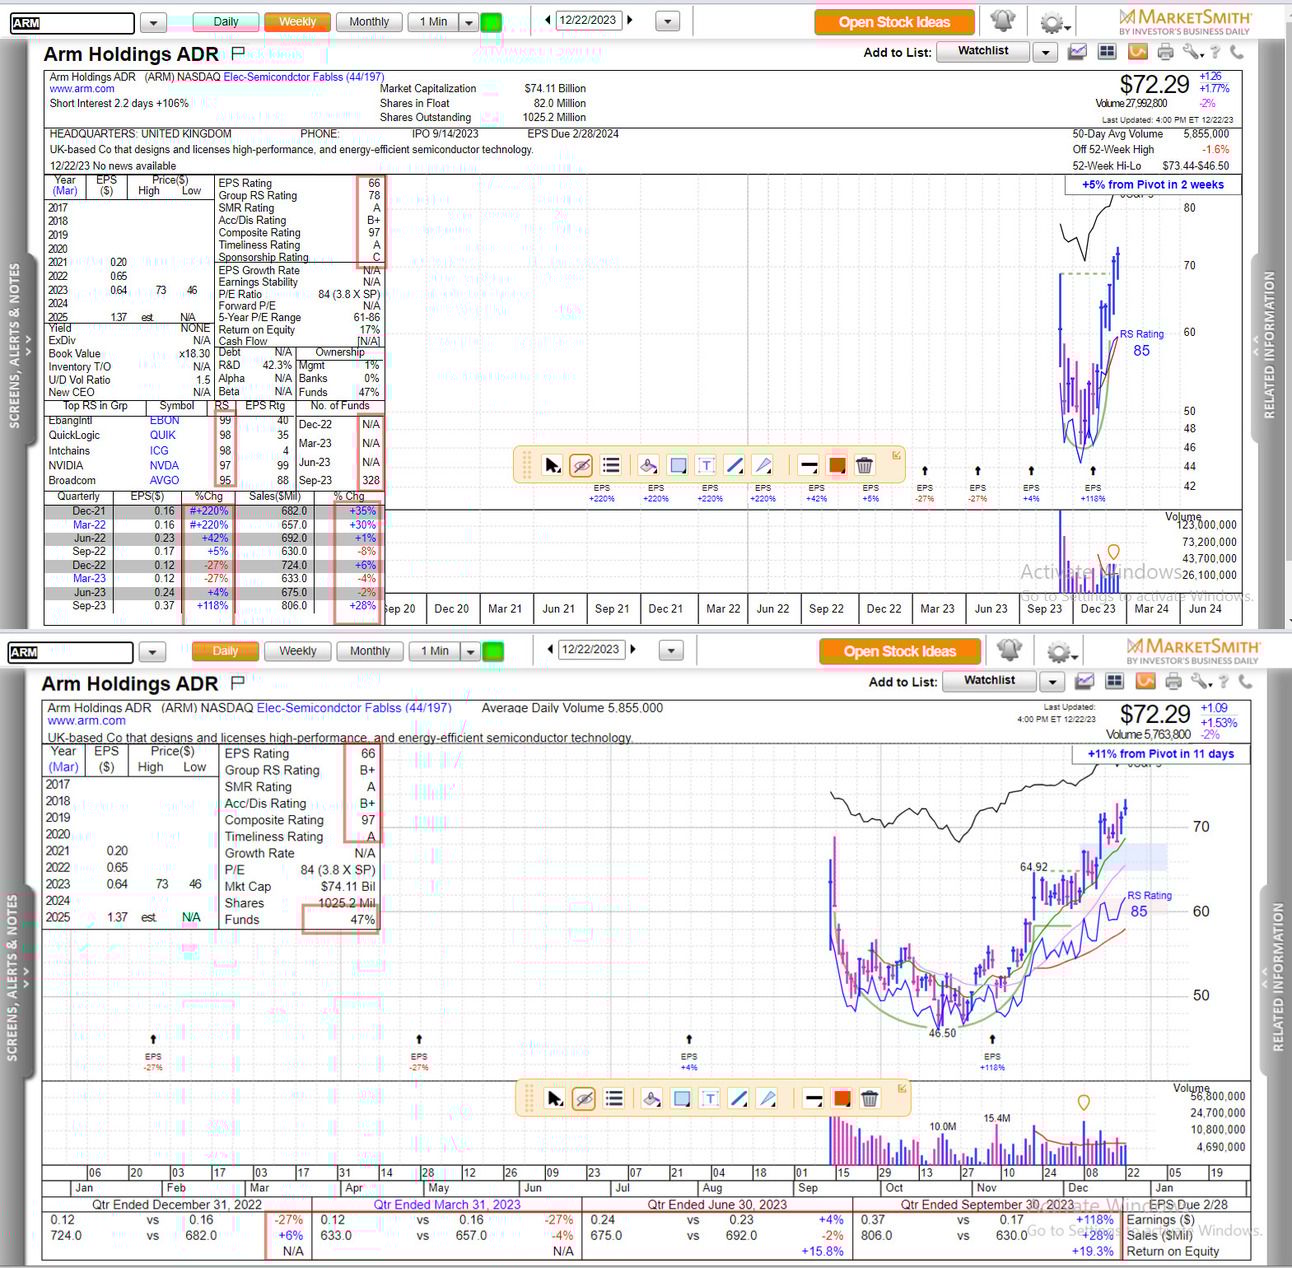Open symbol history dropdown in daily window

coord(152,652)
